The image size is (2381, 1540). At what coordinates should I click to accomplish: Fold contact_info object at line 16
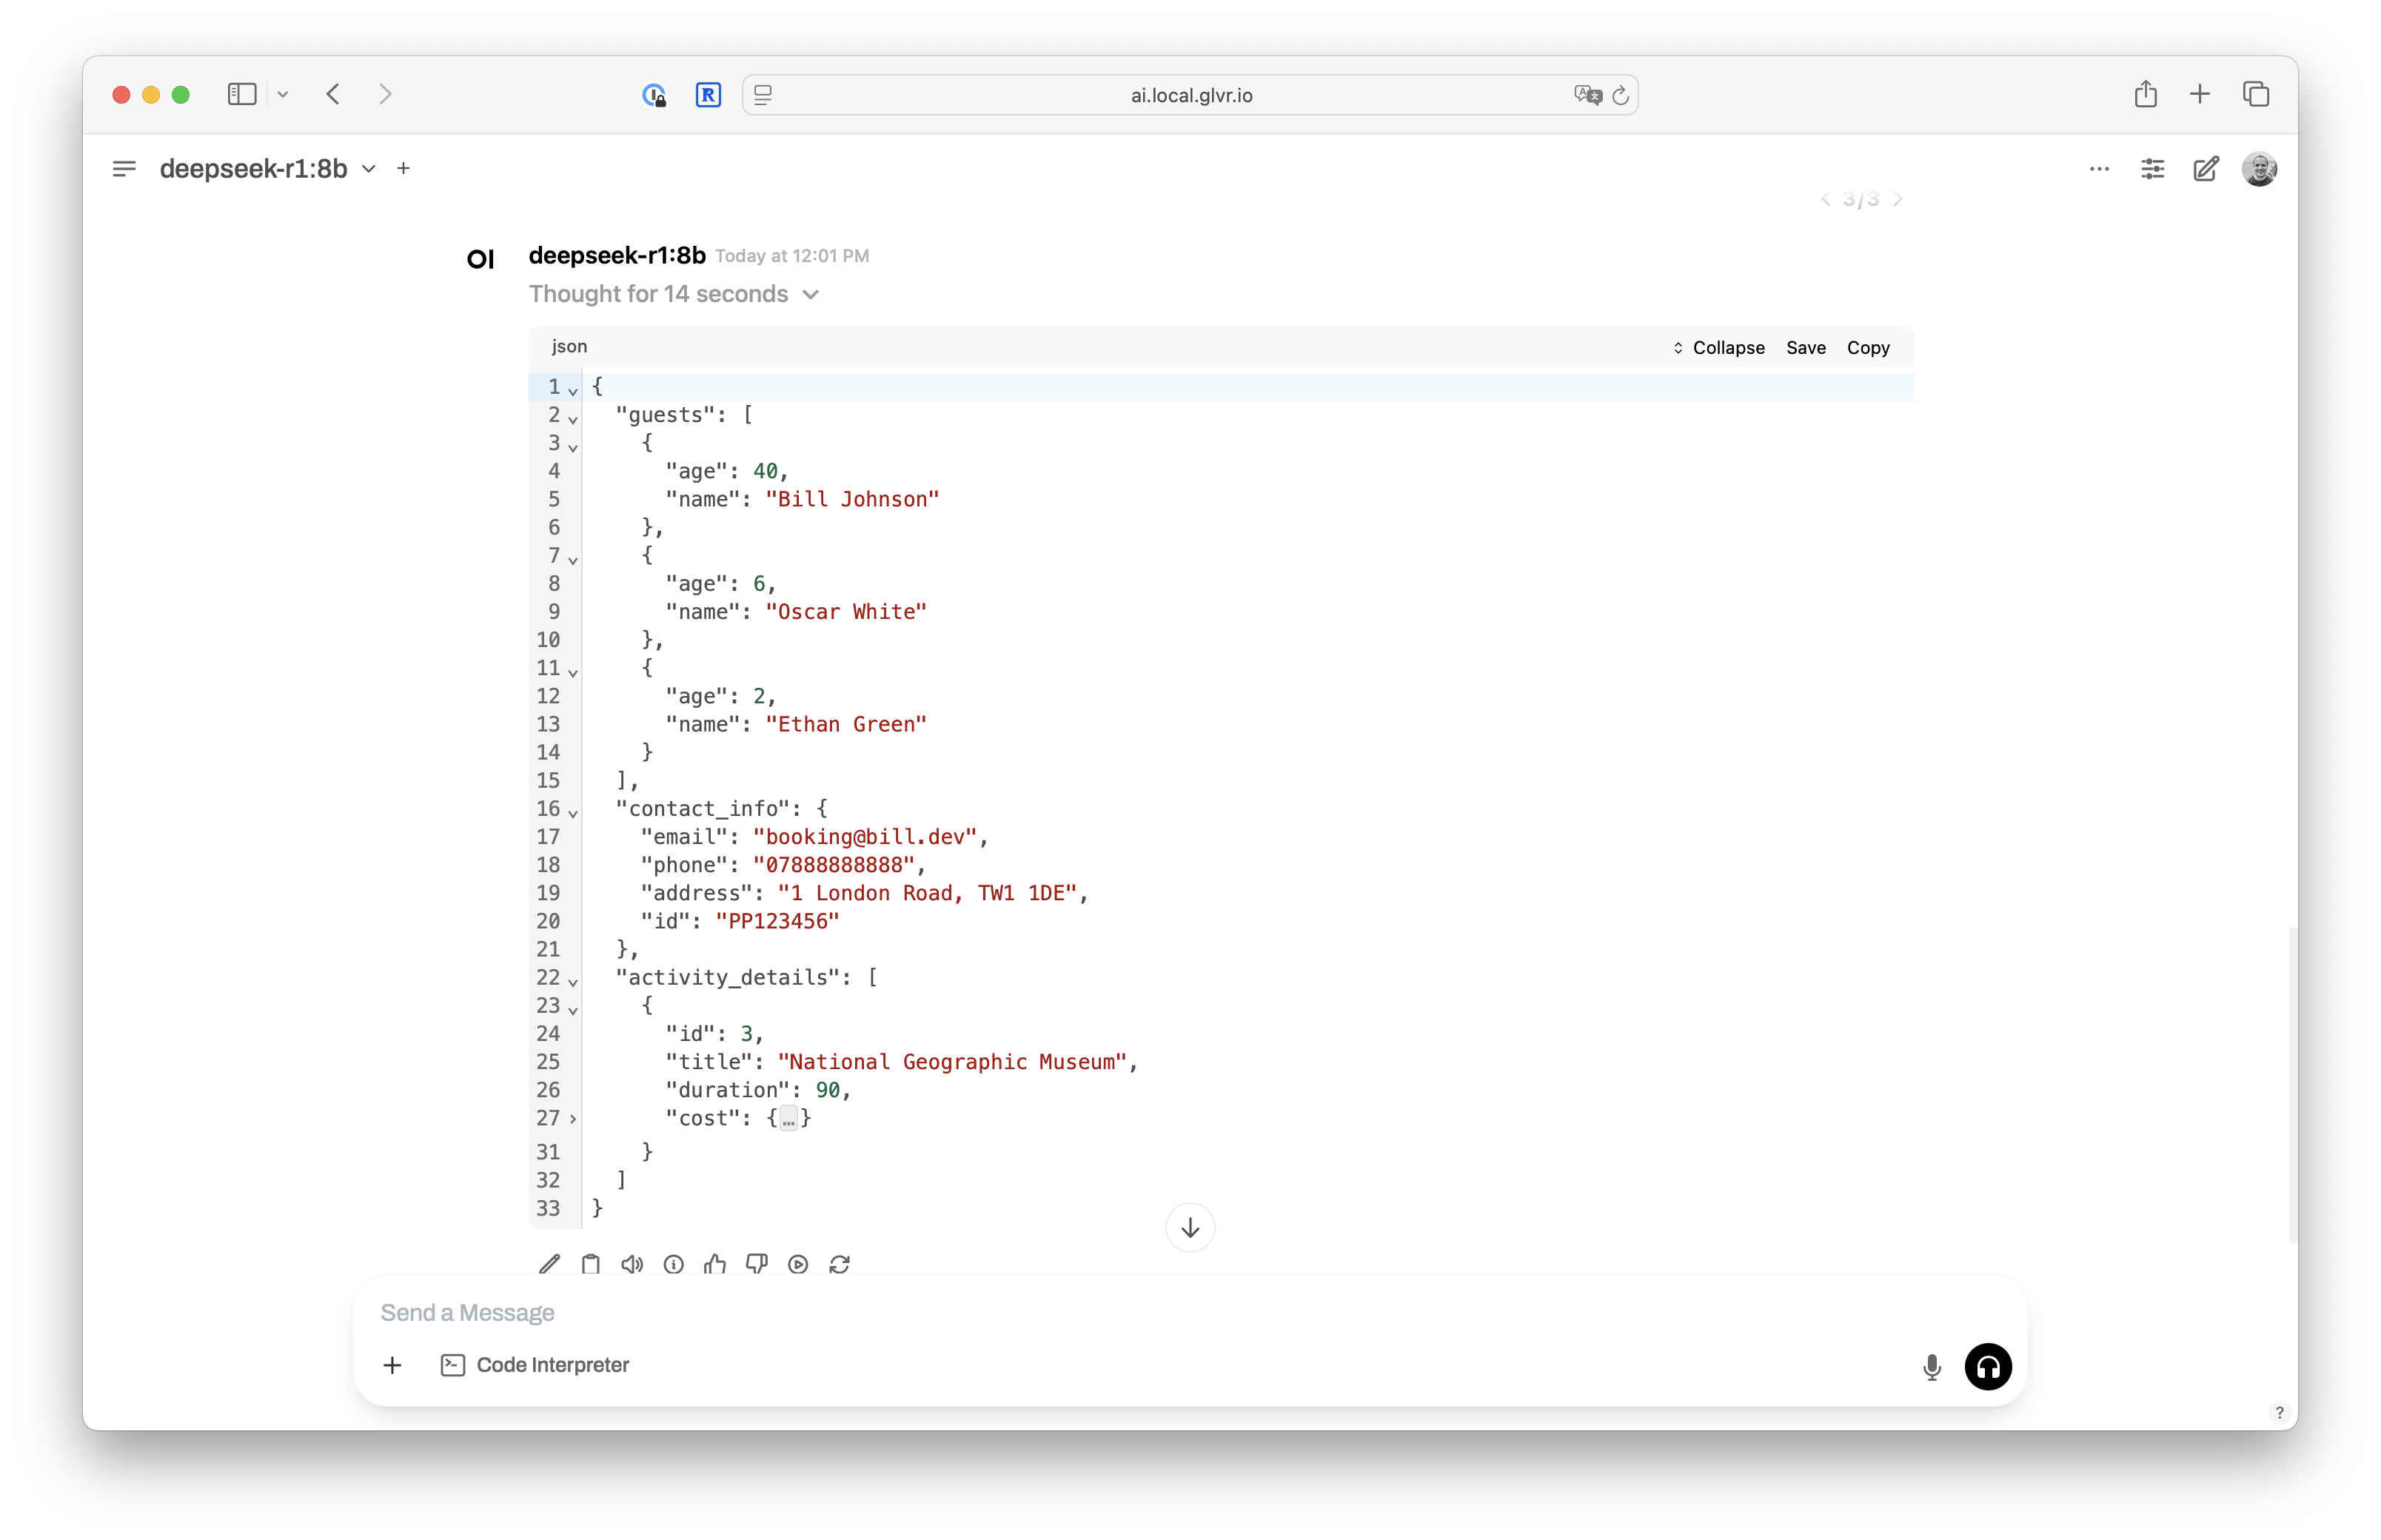click(x=573, y=813)
